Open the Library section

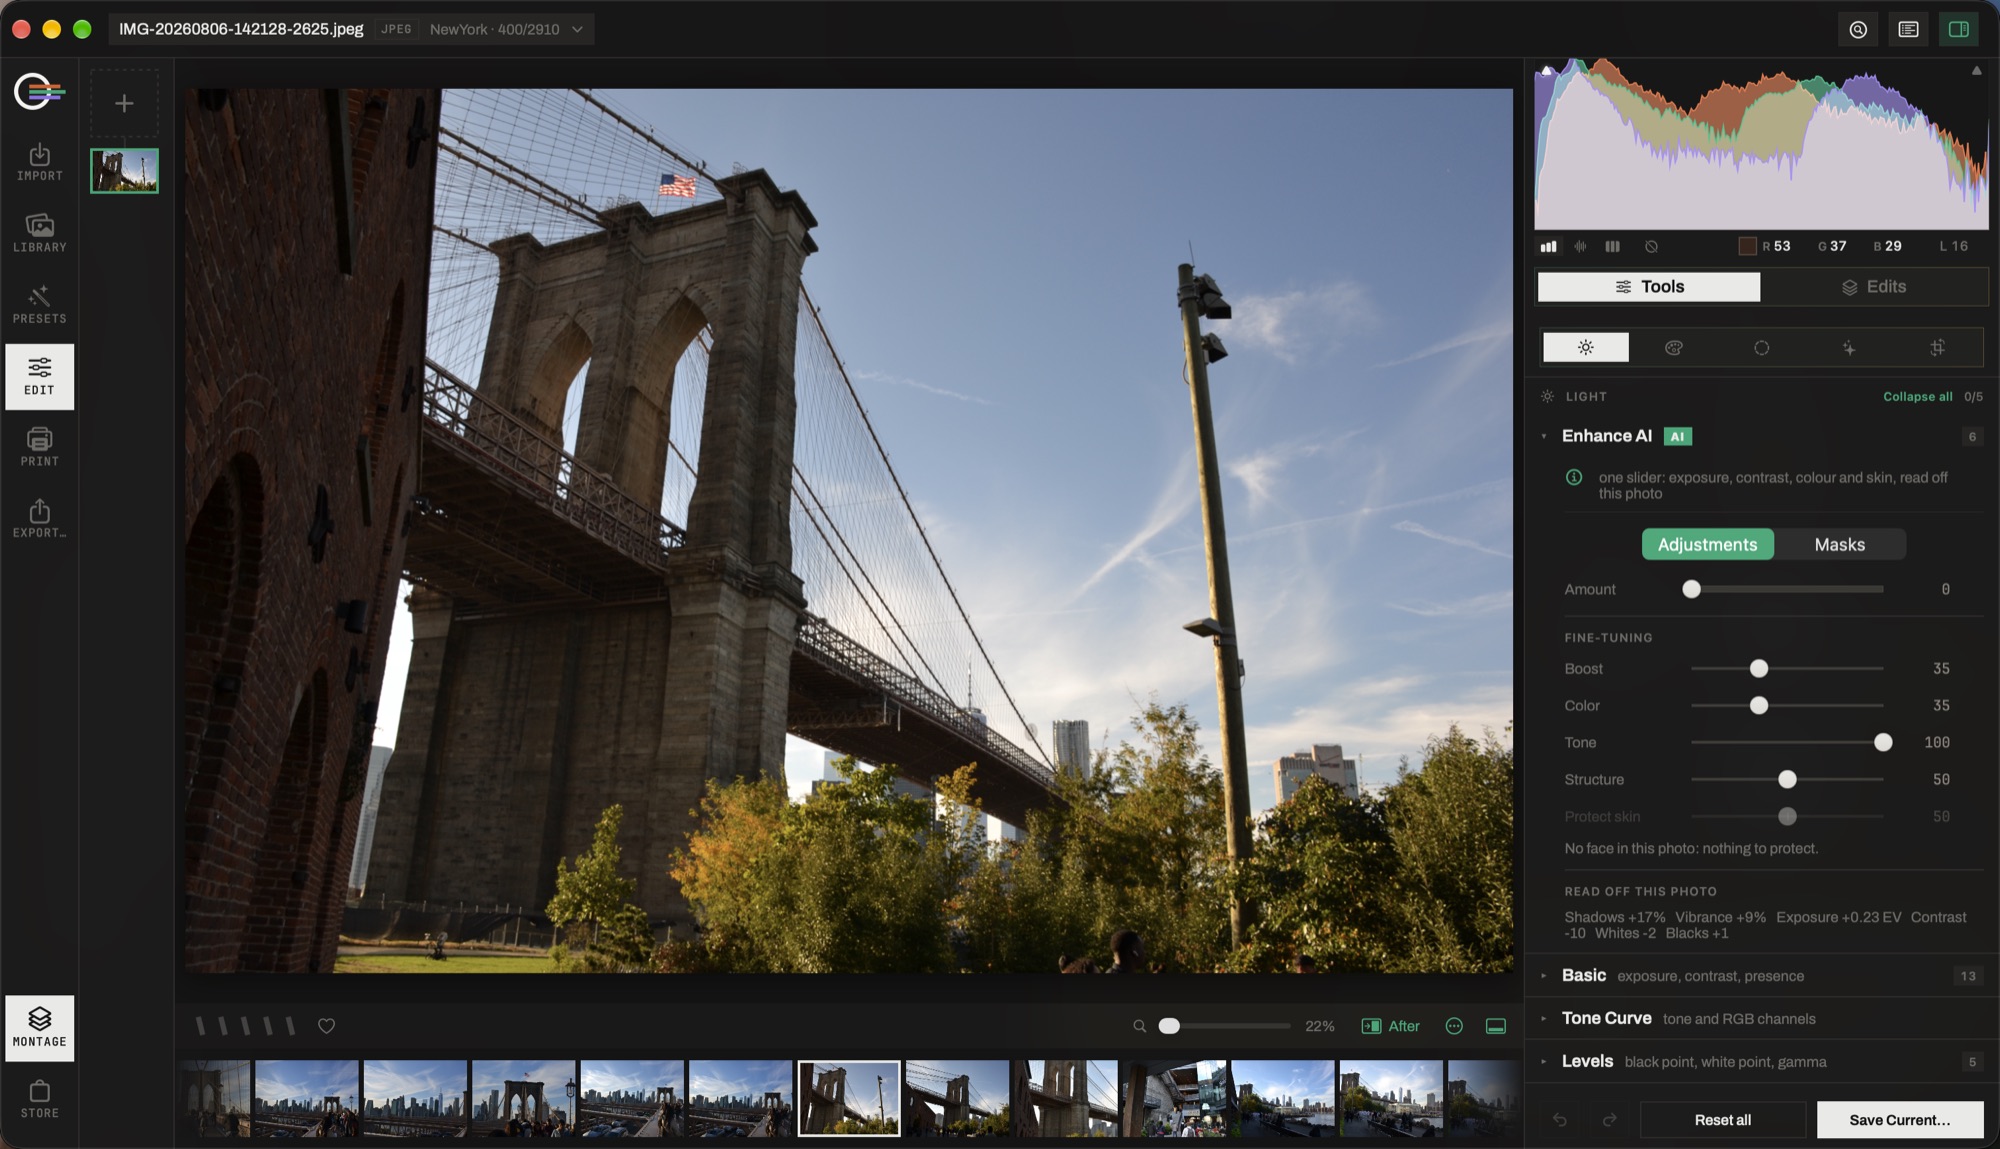40,233
